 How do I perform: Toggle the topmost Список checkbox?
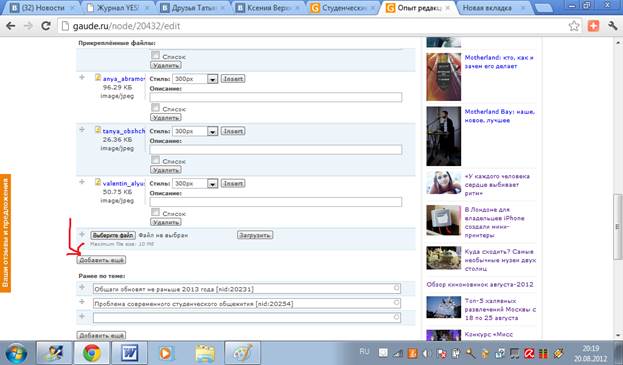[x=155, y=56]
